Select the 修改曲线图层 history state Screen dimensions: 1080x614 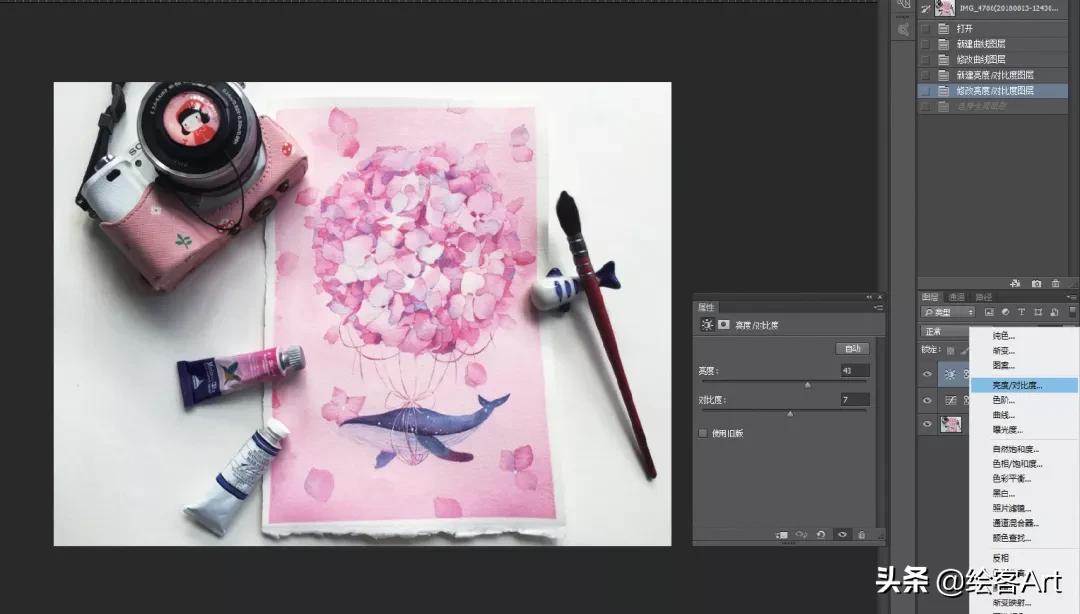click(993, 59)
